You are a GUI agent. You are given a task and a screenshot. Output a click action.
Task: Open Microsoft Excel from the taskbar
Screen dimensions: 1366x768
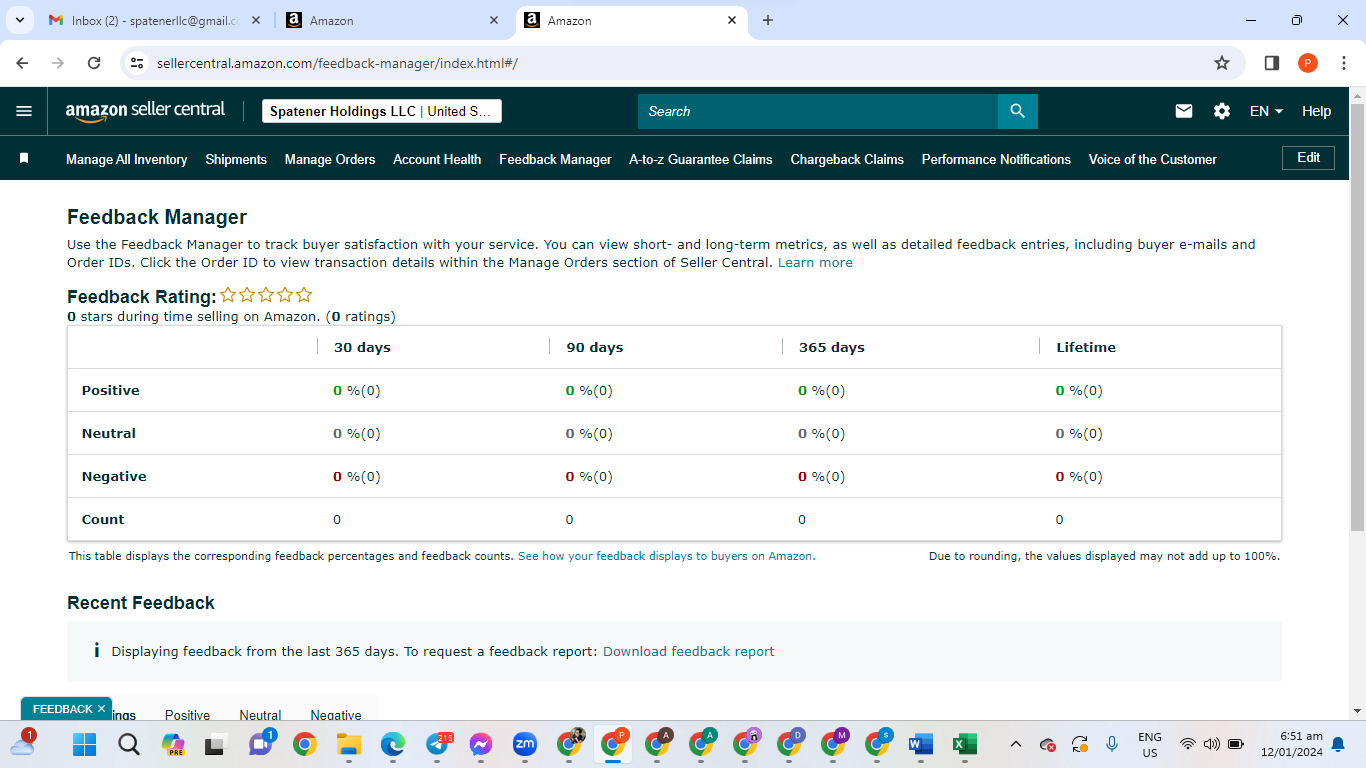tap(965, 744)
